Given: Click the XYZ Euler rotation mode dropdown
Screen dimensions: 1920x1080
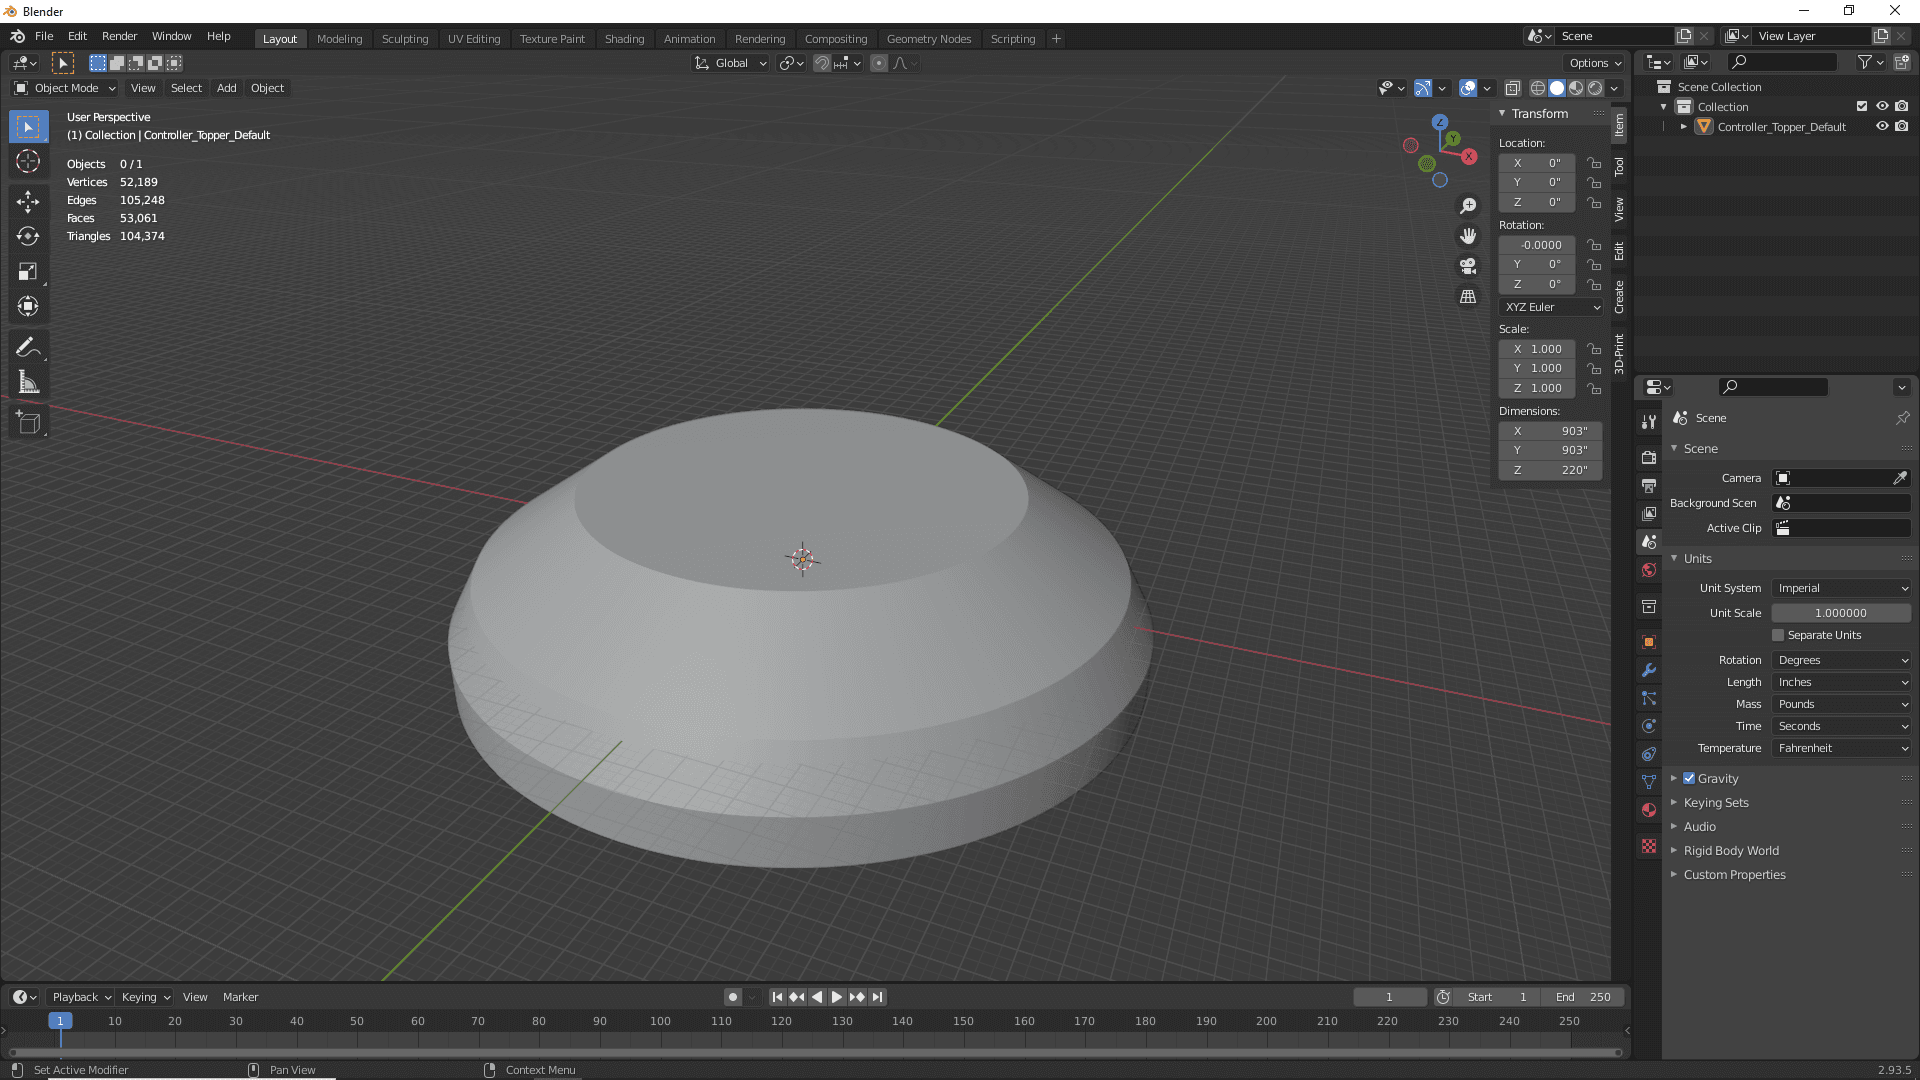Looking at the screenshot, I should click(x=1551, y=305).
